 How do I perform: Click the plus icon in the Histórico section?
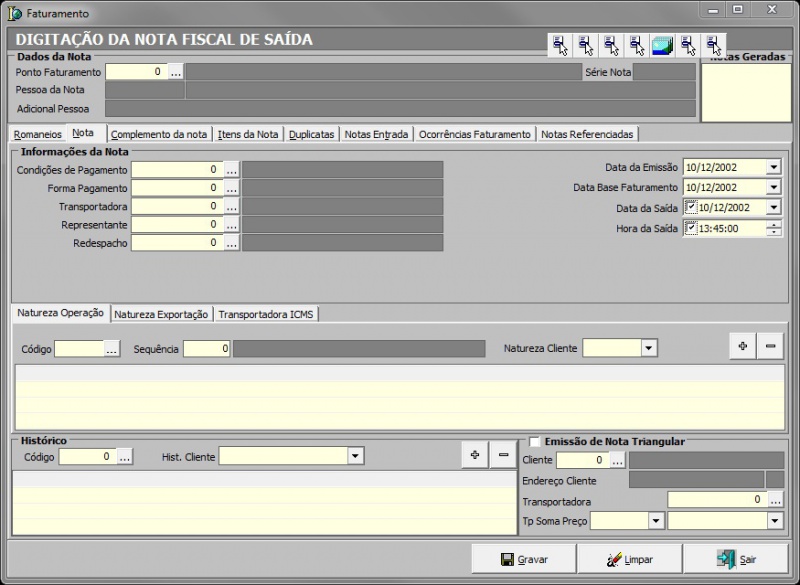pos(476,456)
